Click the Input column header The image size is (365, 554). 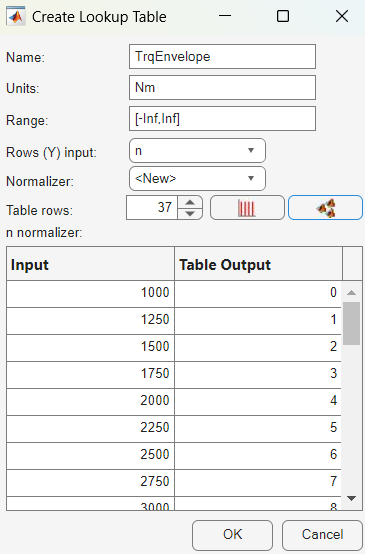point(90,264)
